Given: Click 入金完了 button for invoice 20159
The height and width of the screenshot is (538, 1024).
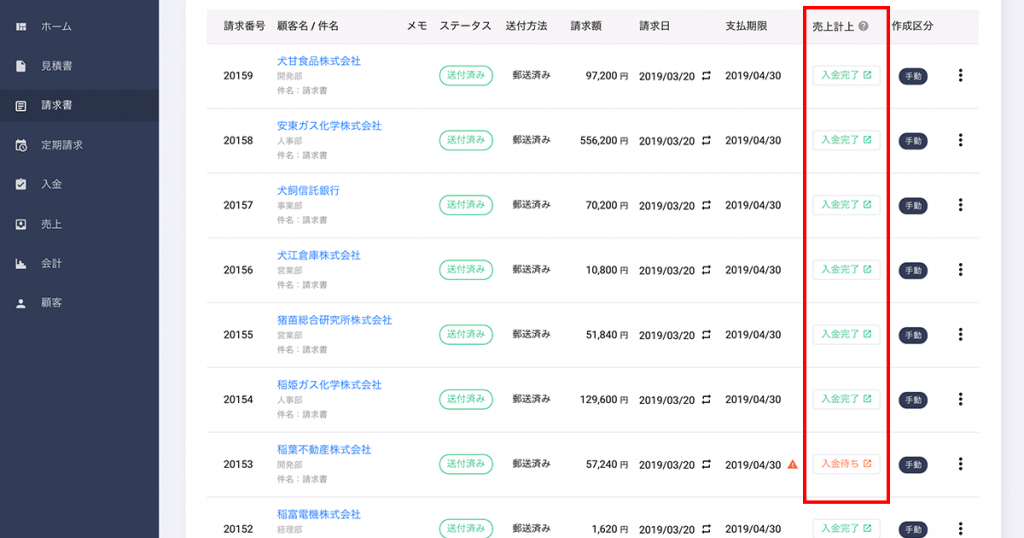Looking at the screenshot, I should pos(846,75).
